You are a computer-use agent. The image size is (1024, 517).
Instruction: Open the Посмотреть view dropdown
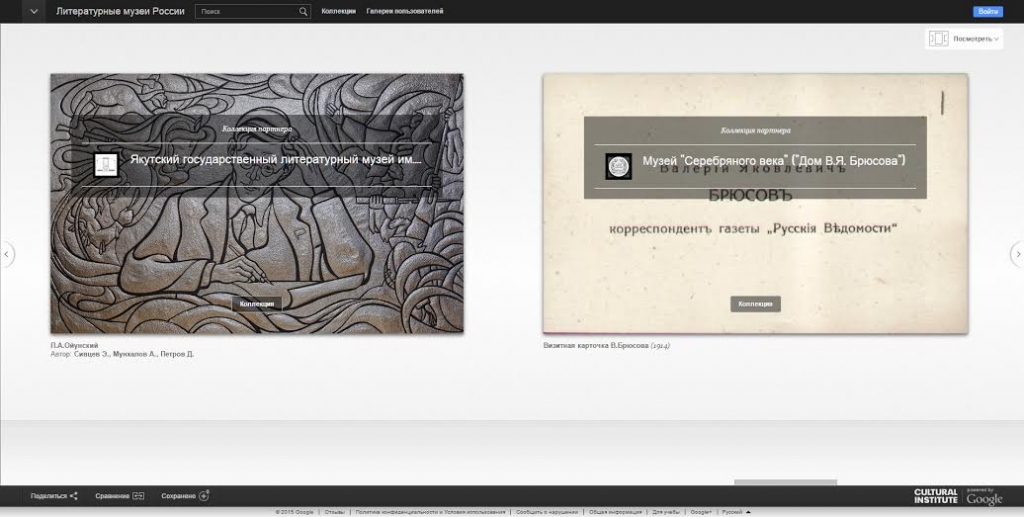(976, 39)
